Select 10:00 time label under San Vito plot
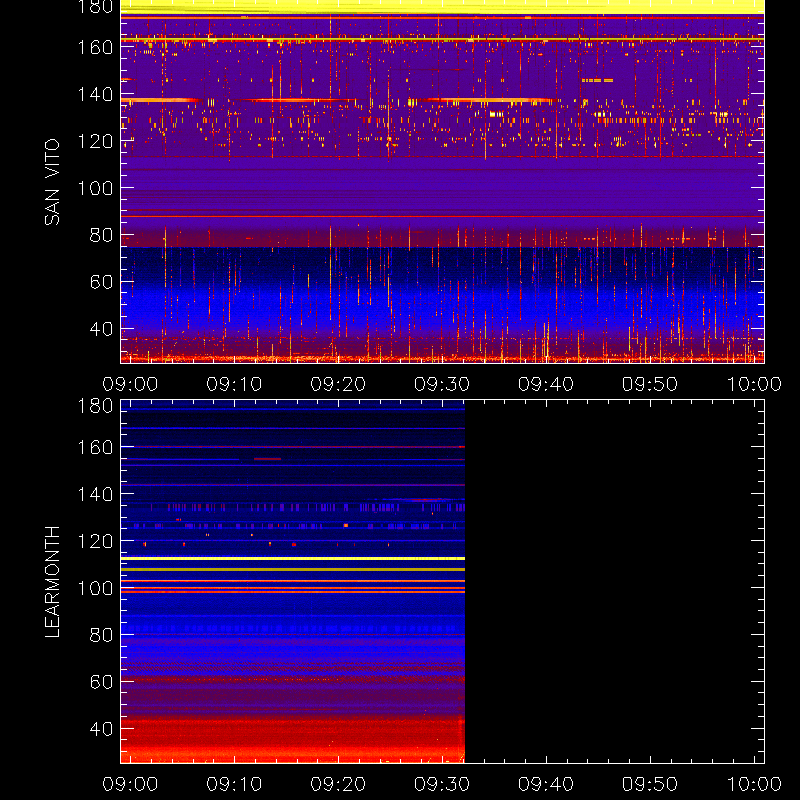 [x=754, y=384]
